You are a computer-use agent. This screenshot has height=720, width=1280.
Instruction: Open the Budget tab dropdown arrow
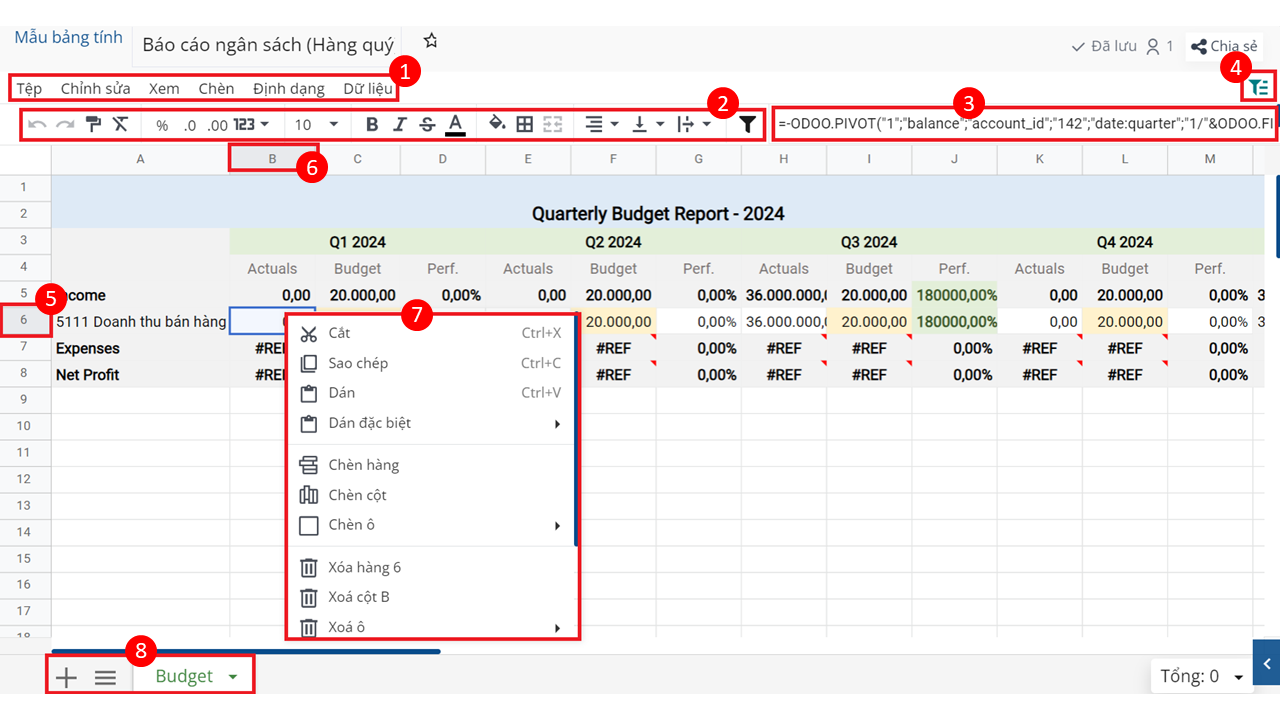[x=233, y=677]
